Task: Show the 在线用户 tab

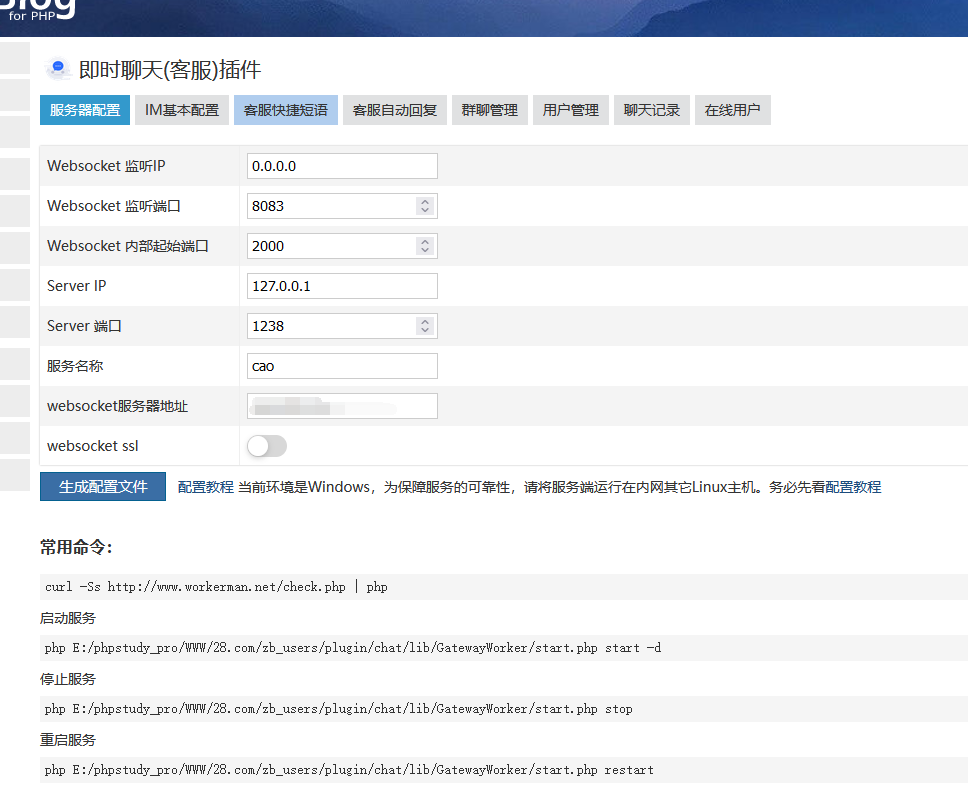Action: 733,110
